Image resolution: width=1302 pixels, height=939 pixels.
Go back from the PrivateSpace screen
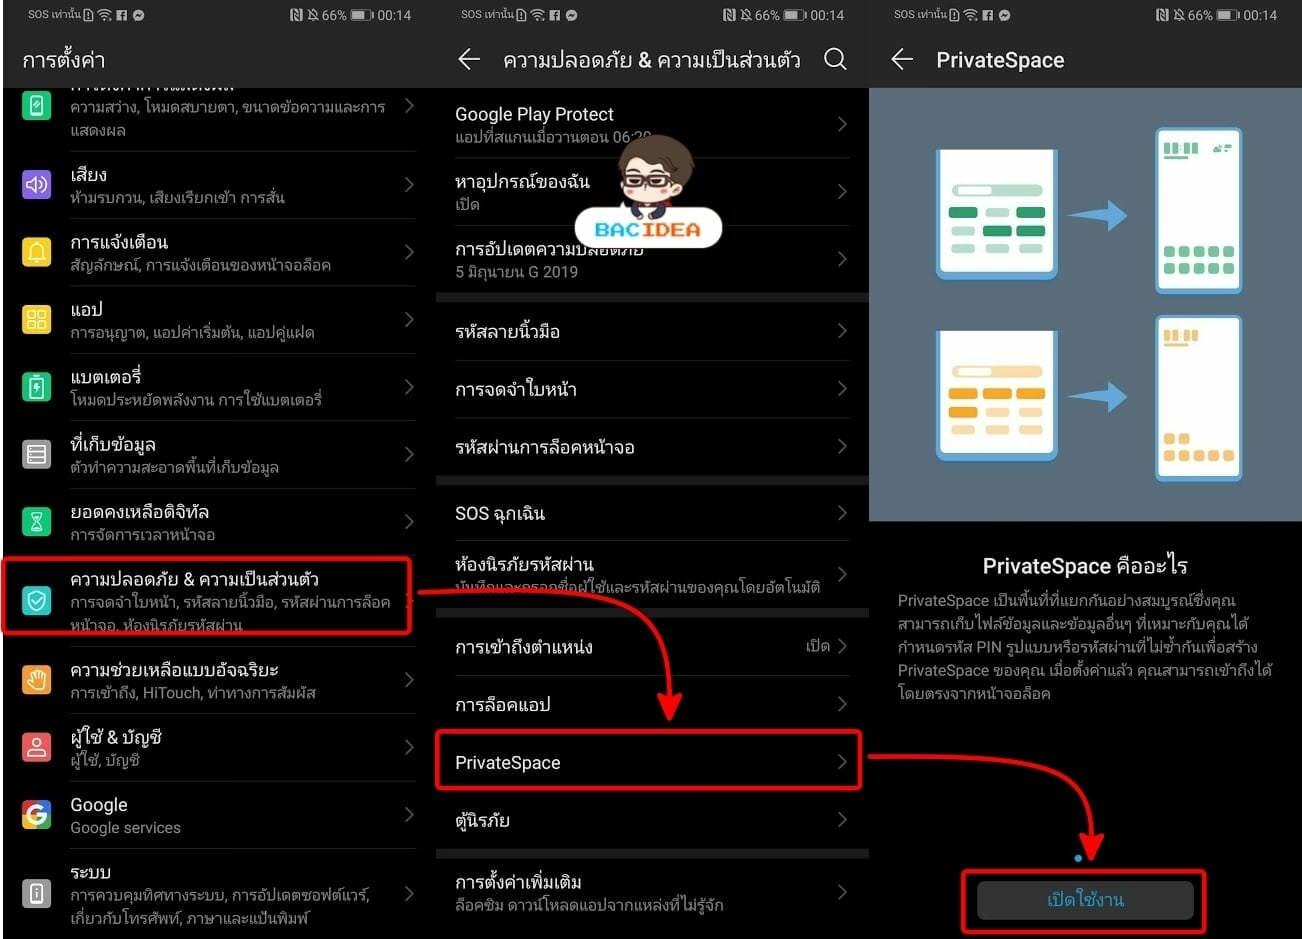pos(902,60)
